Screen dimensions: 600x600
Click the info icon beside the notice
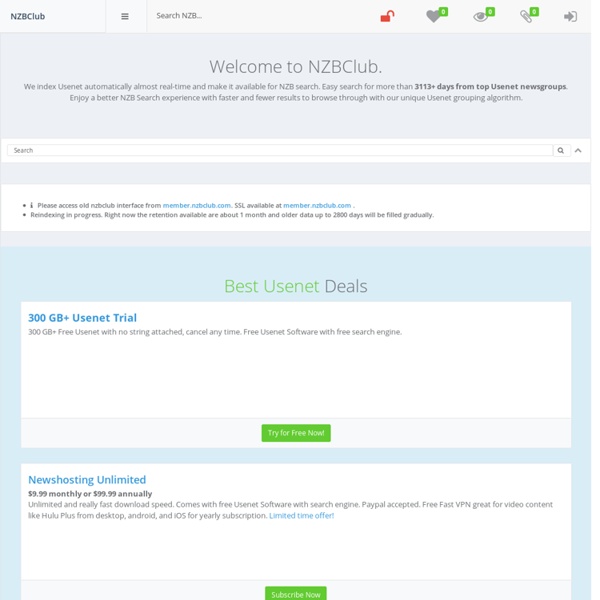[31, 205]
